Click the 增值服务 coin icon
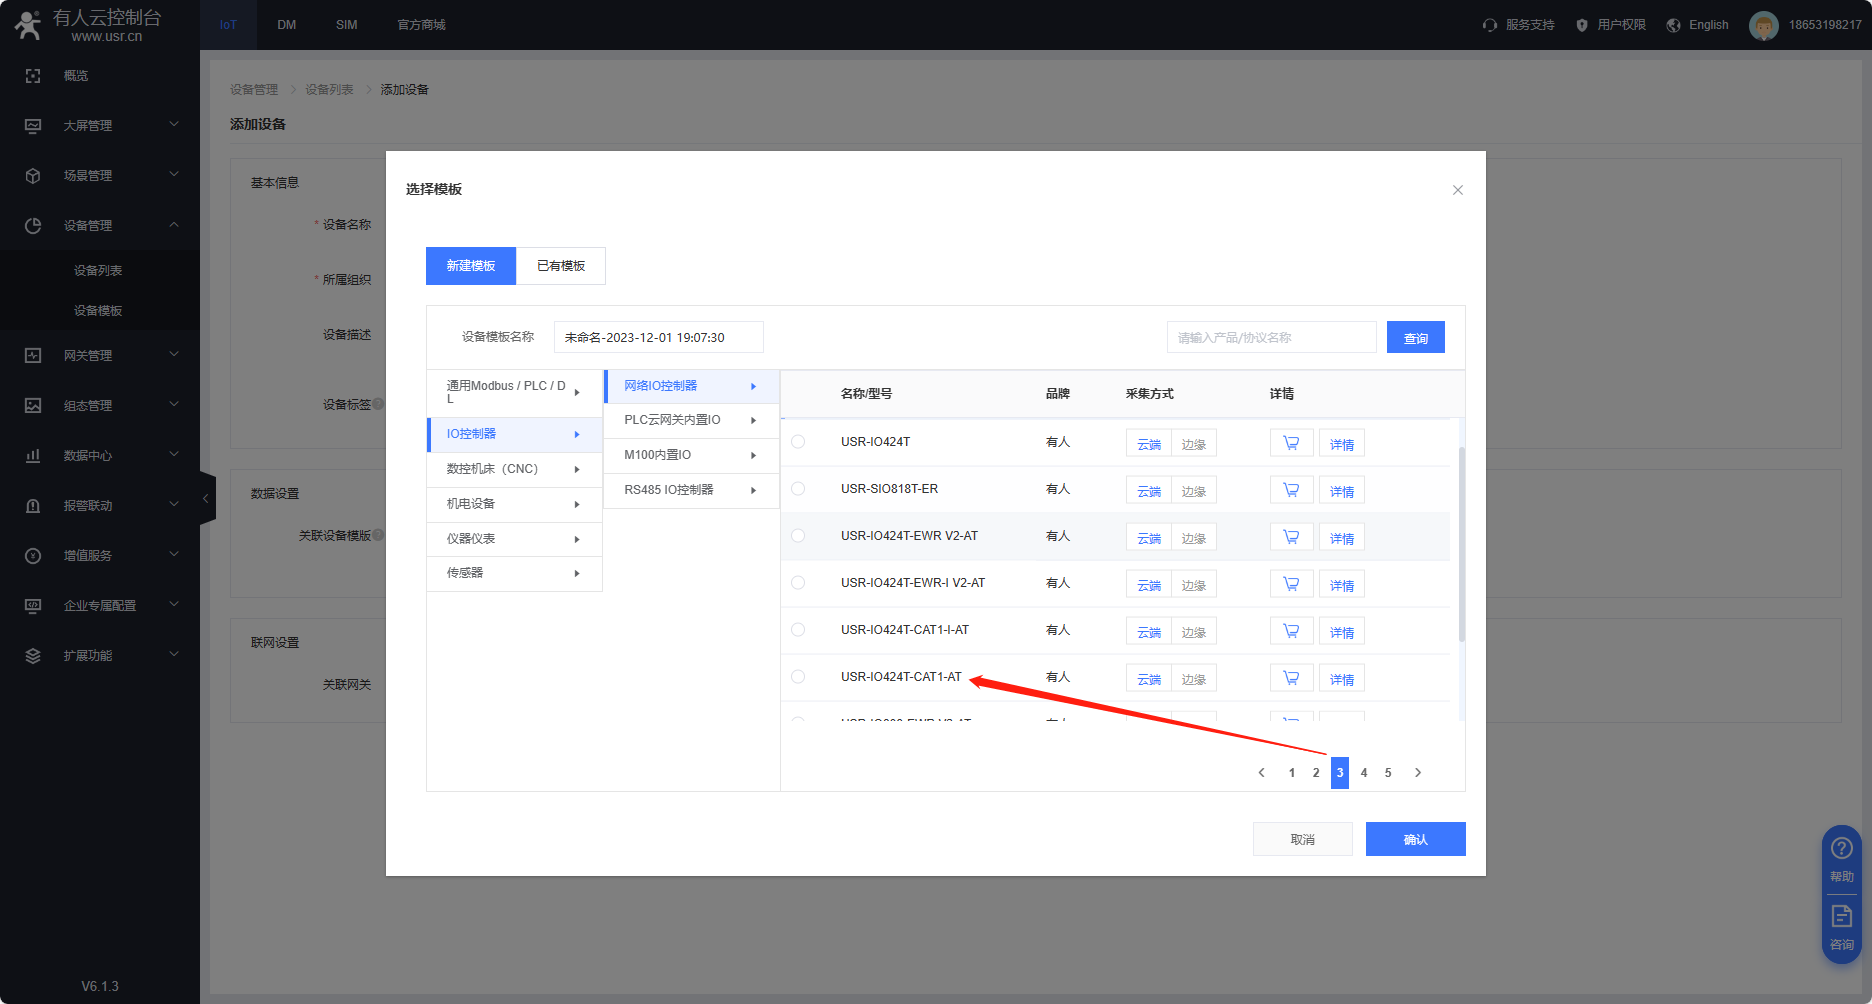This screenshot has height=1004, width=1872. point(33,556)
